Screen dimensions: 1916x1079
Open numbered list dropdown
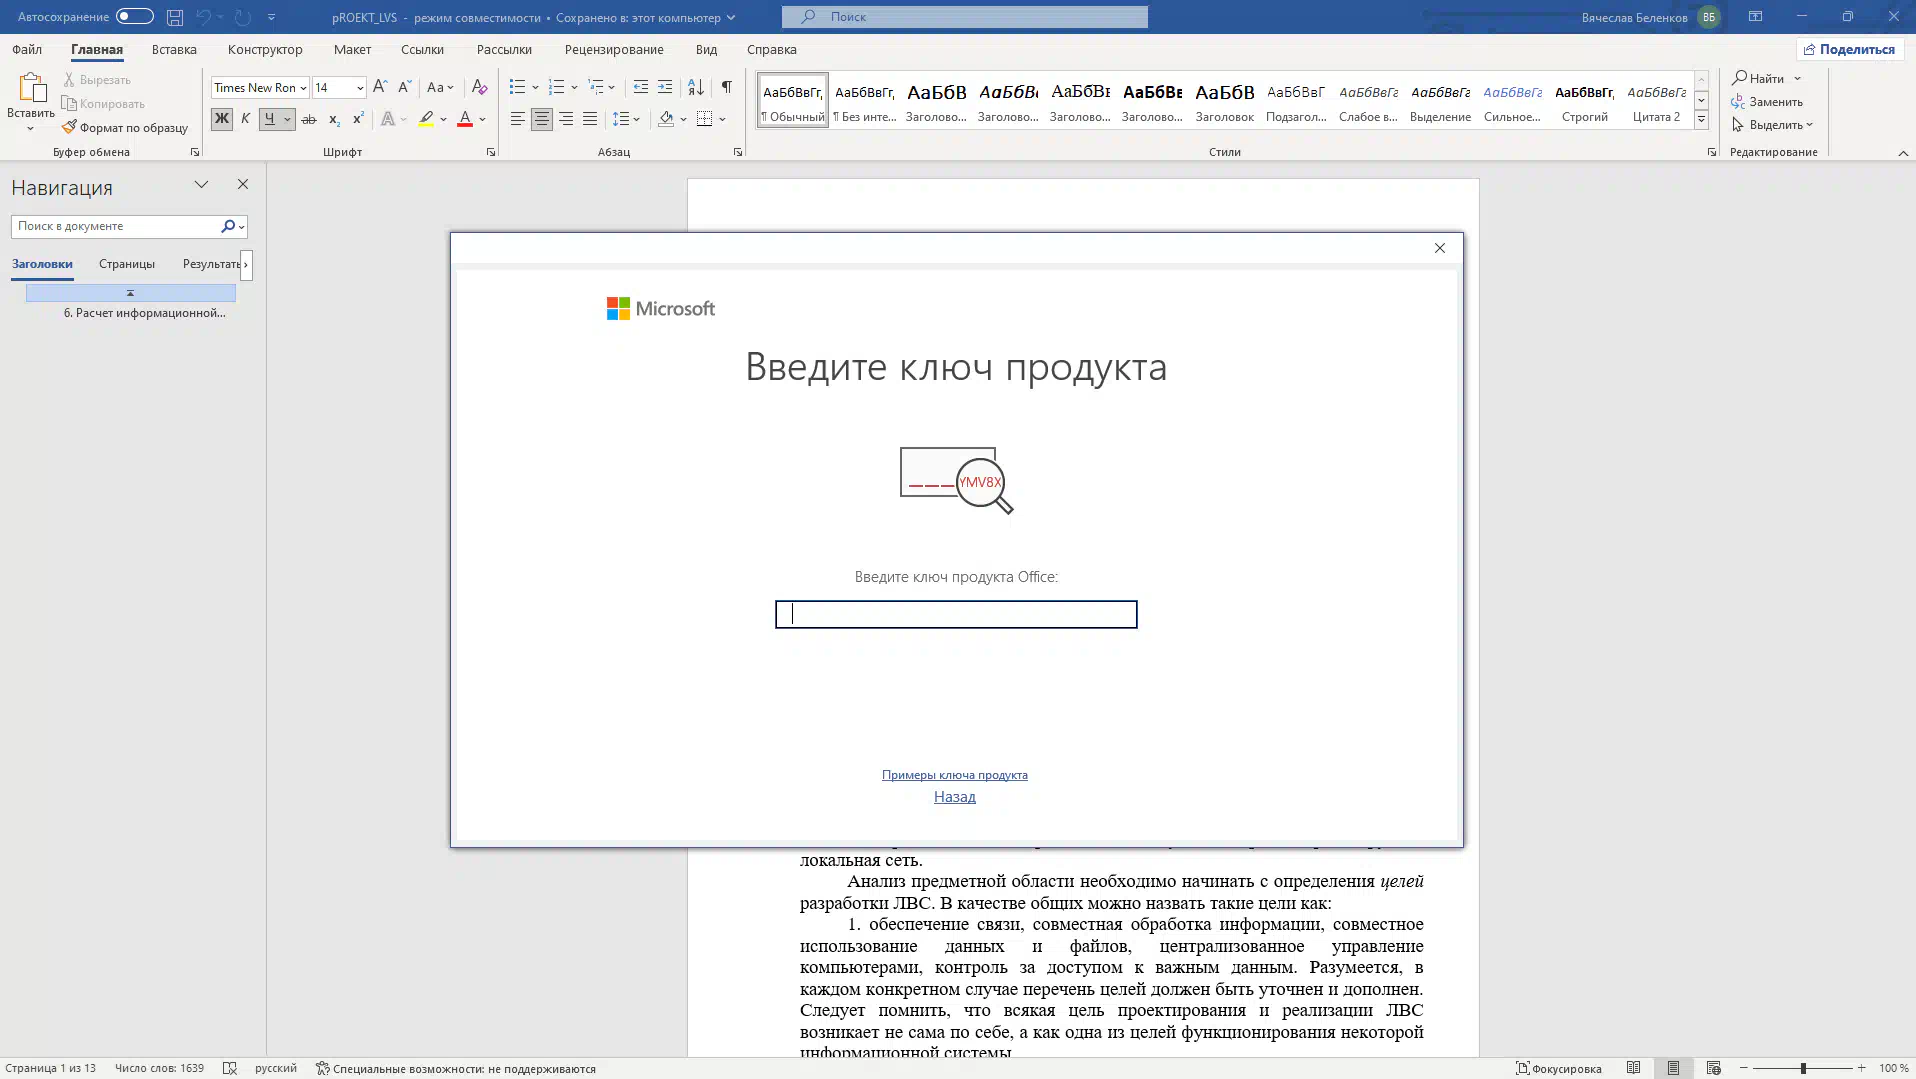574,87
